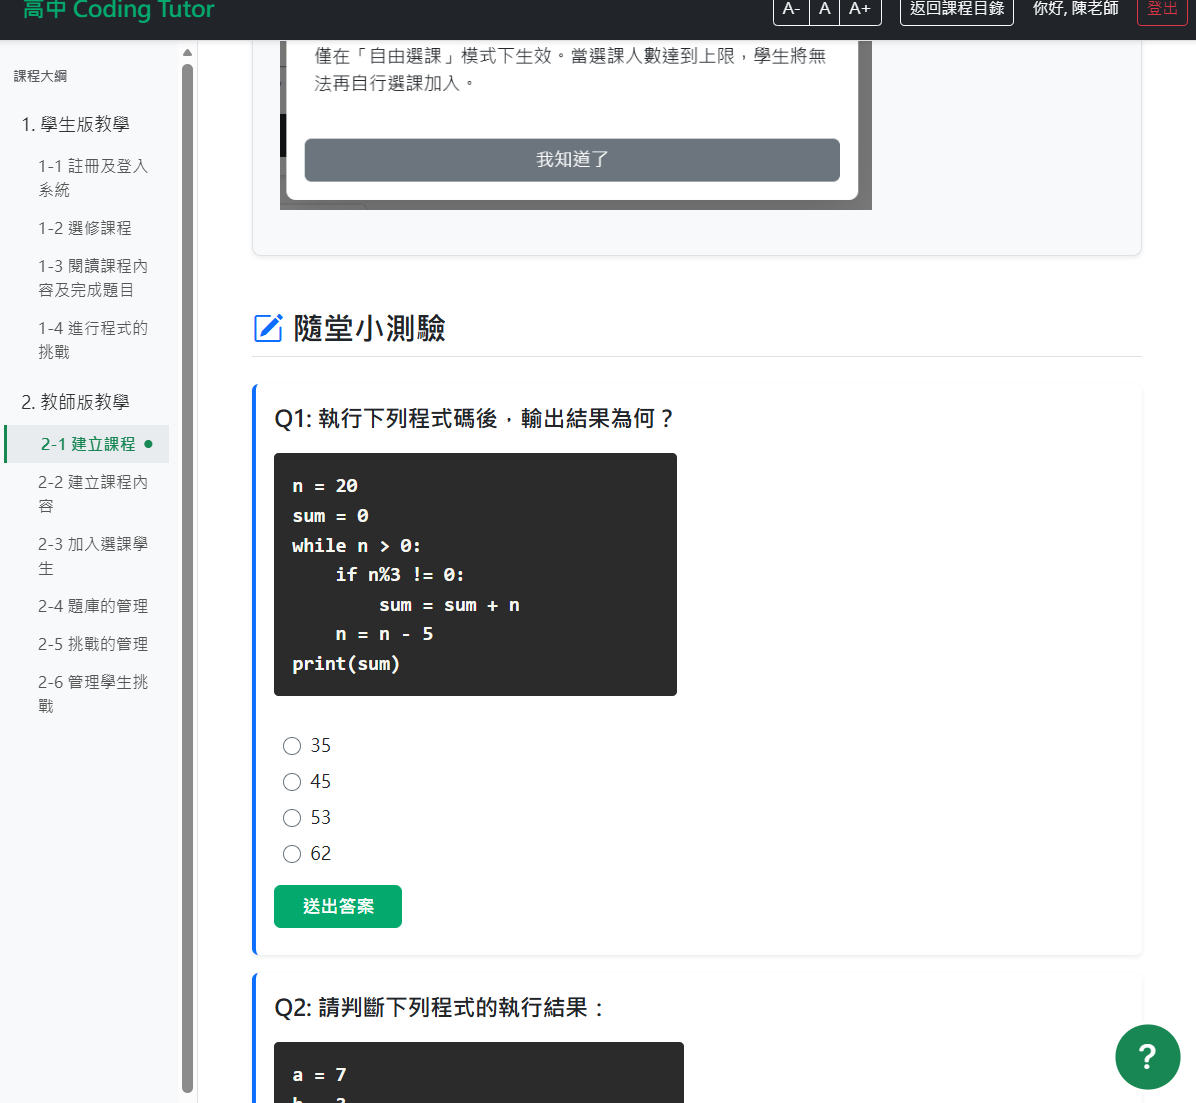
Task: Pick answer option 62
Action: (292, 854)
